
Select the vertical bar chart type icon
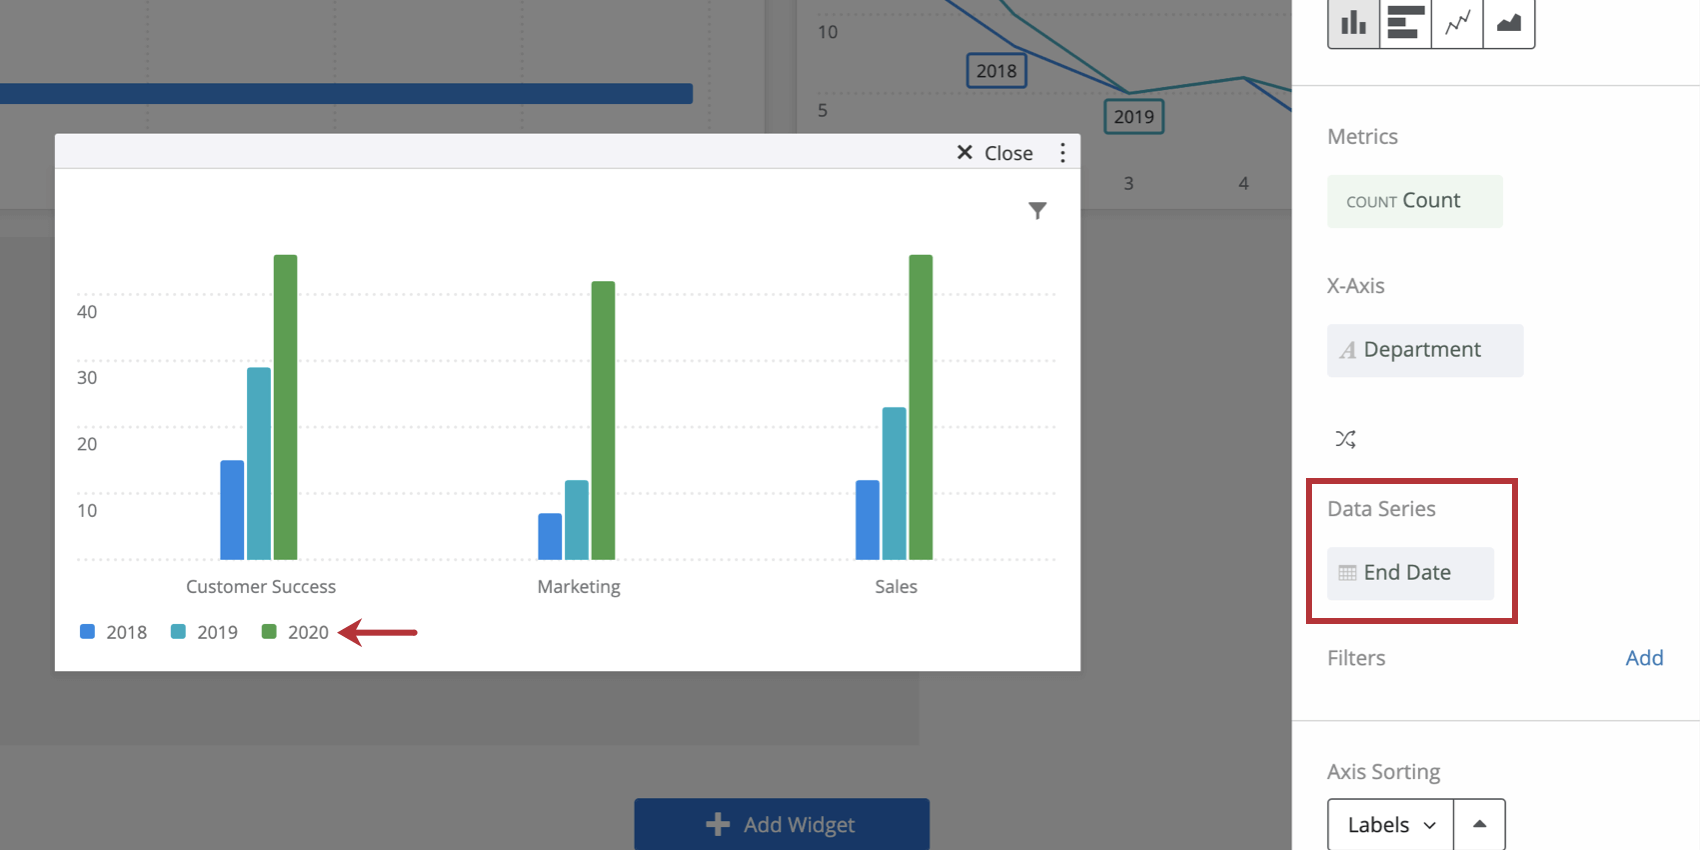pos(1353,22)
